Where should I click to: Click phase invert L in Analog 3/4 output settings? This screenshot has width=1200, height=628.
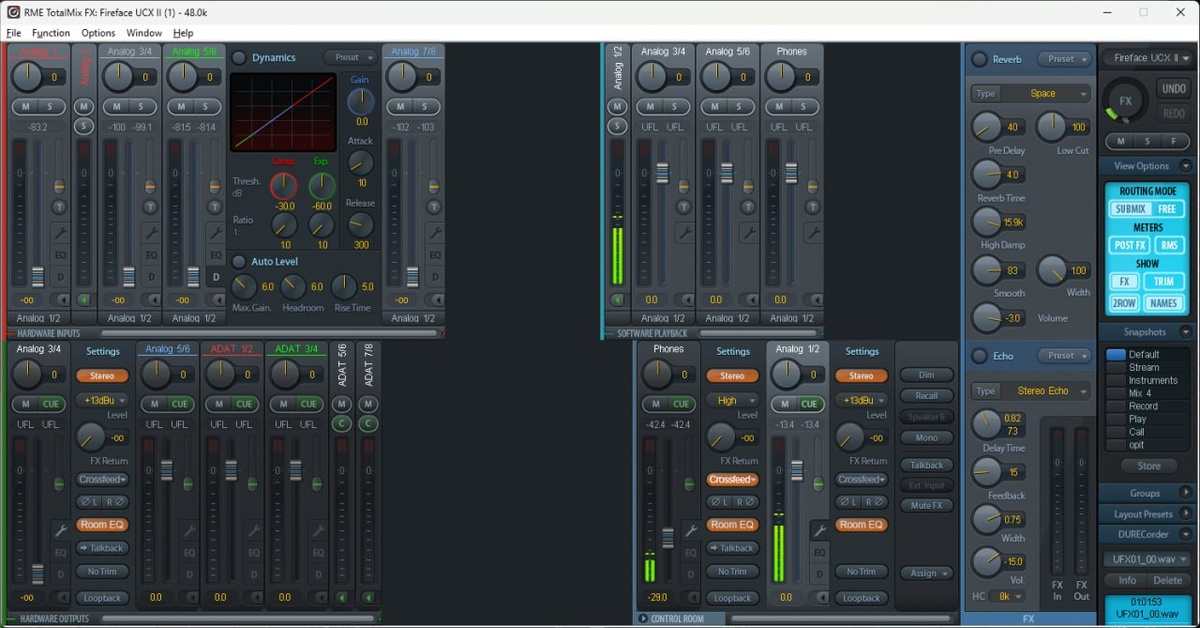pos(88,501)
